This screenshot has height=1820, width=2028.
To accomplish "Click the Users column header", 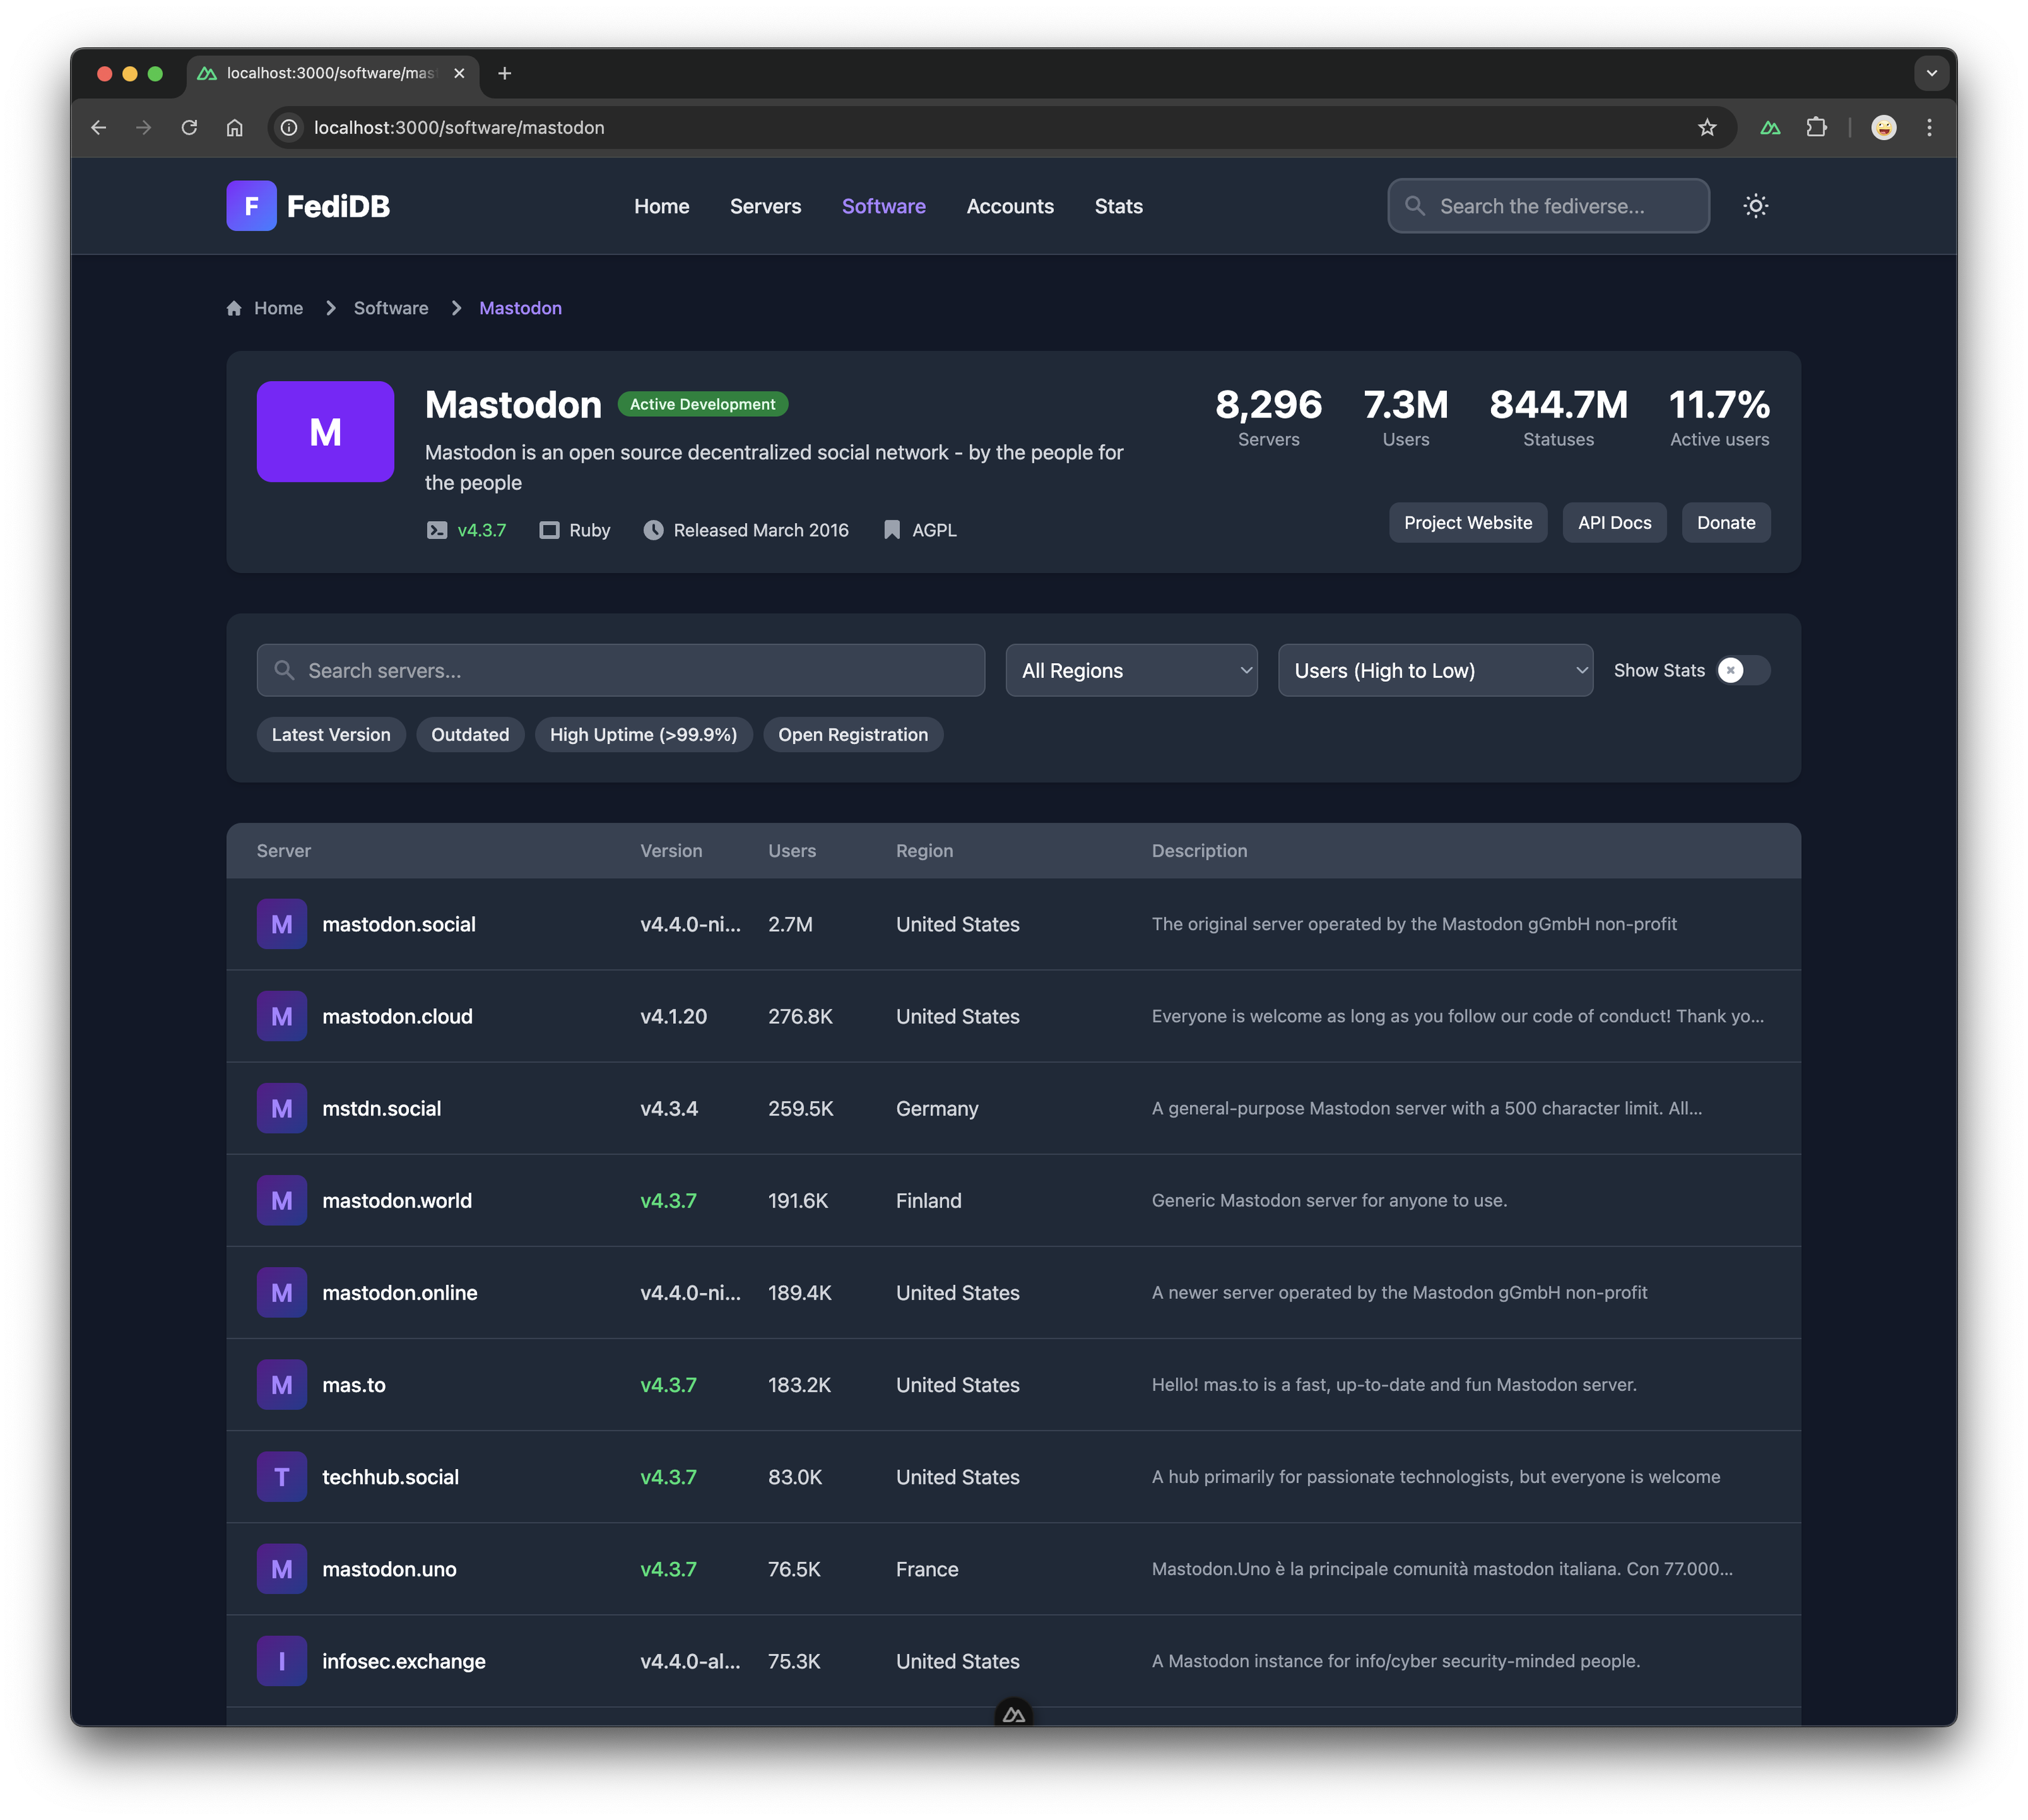I will tap(792, 850).
